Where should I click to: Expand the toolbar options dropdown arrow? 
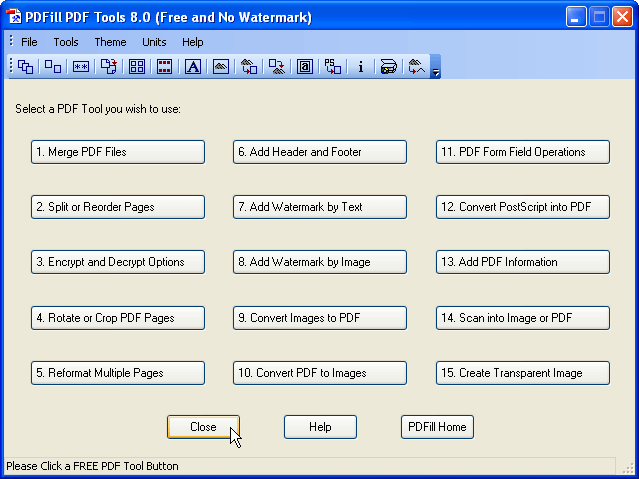(436, 69)
